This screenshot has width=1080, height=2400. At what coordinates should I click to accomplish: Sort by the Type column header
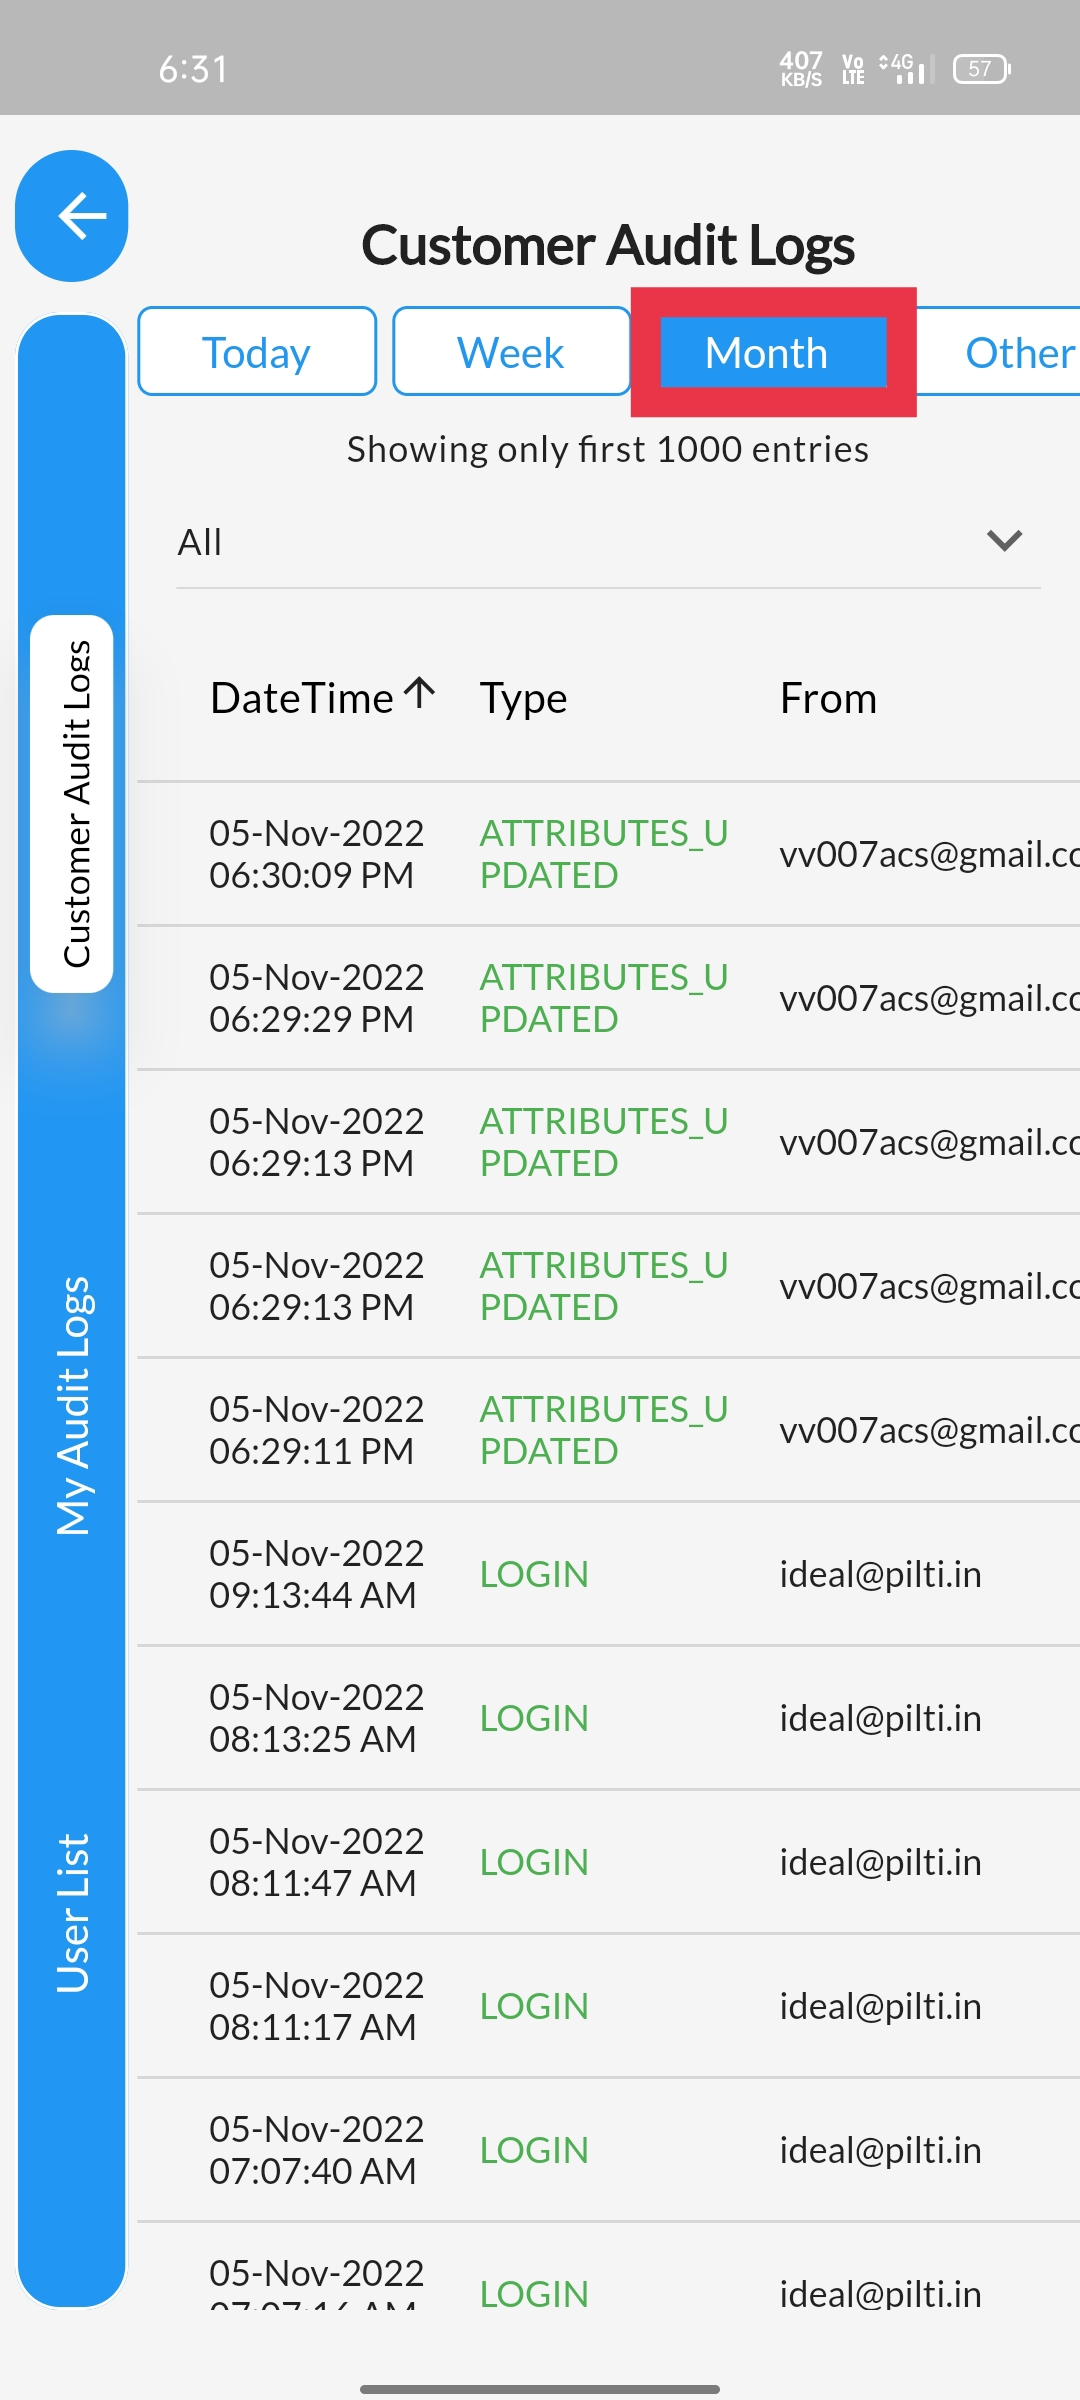[x=523, y=698]
